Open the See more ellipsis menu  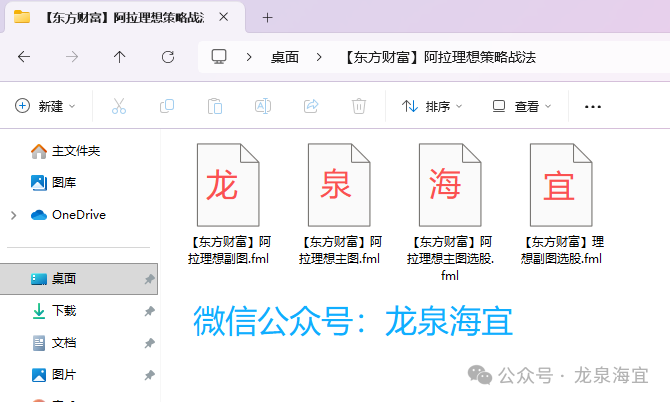[x=593, y=106]
